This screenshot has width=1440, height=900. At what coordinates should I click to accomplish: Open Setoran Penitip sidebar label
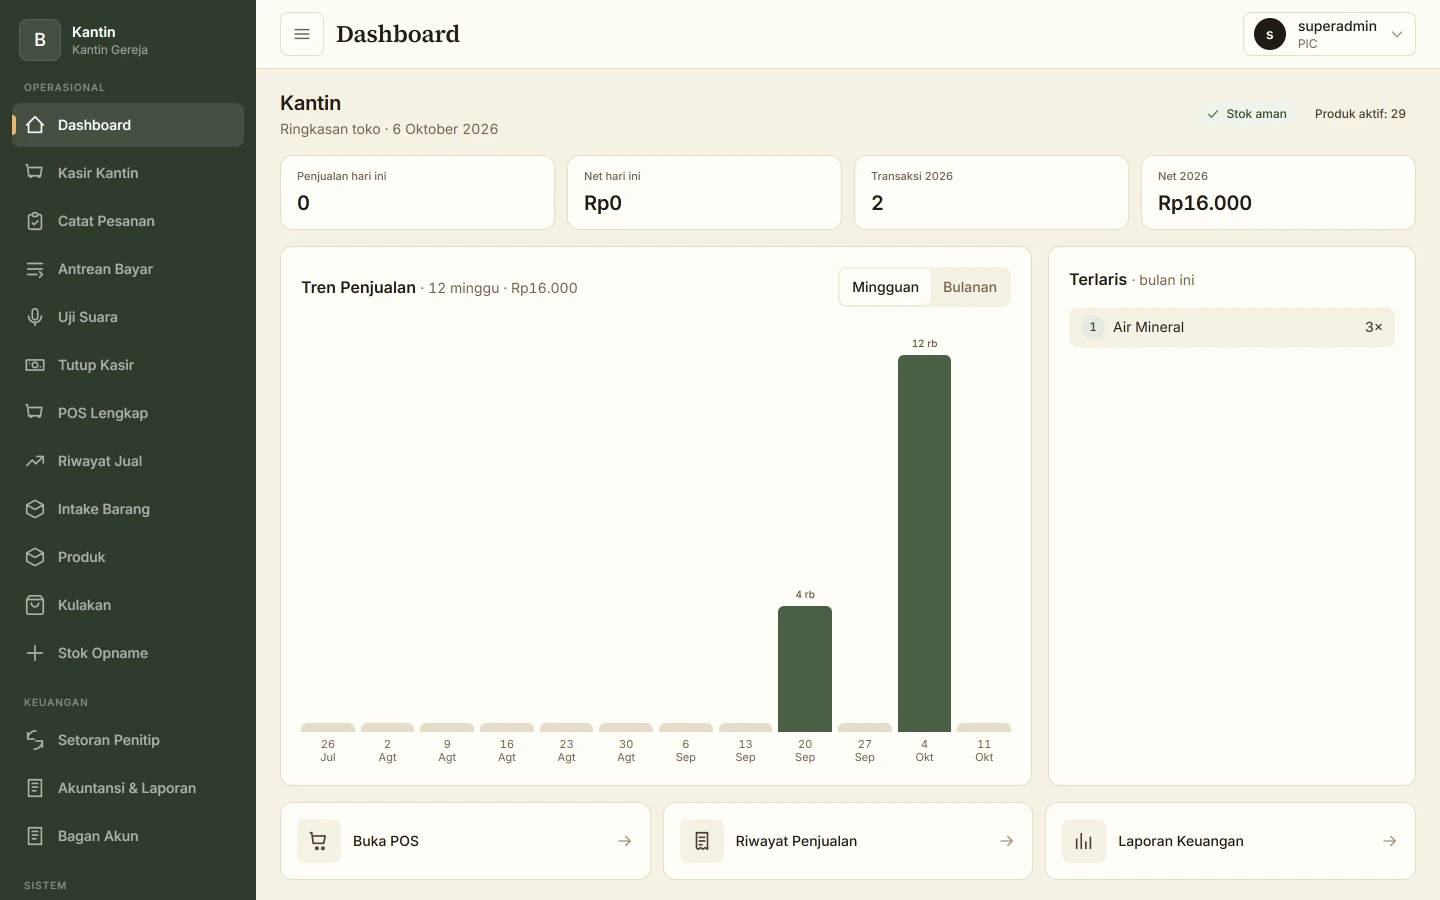109,740
